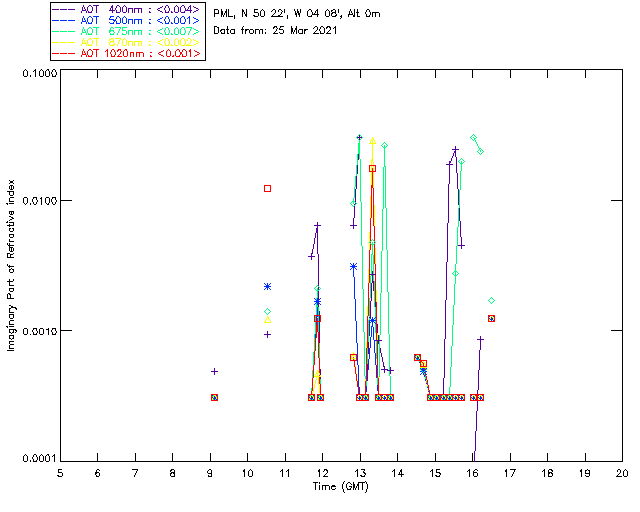Click the isolated yellow triangle near time 10.5
This screenshot has width=640, height=512.
pyautogui.click(x=267, y=320)
